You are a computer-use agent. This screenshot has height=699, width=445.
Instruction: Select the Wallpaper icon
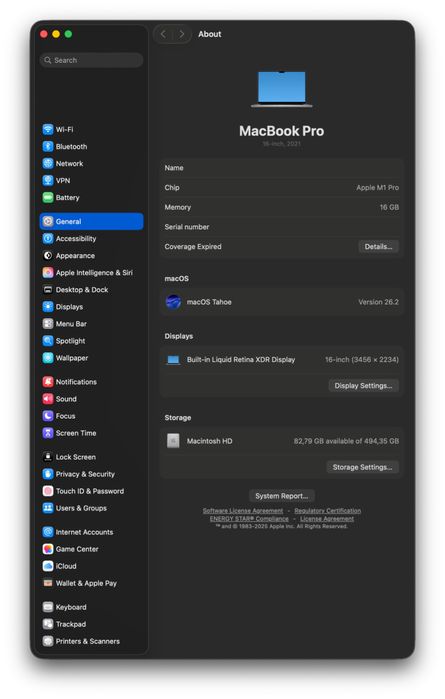48,358
